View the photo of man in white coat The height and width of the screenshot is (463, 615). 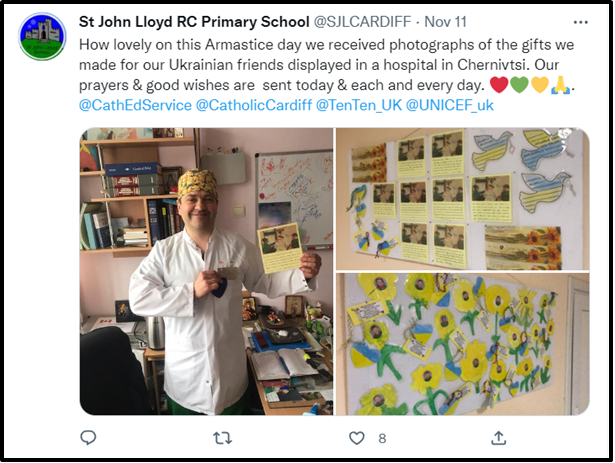206,272
